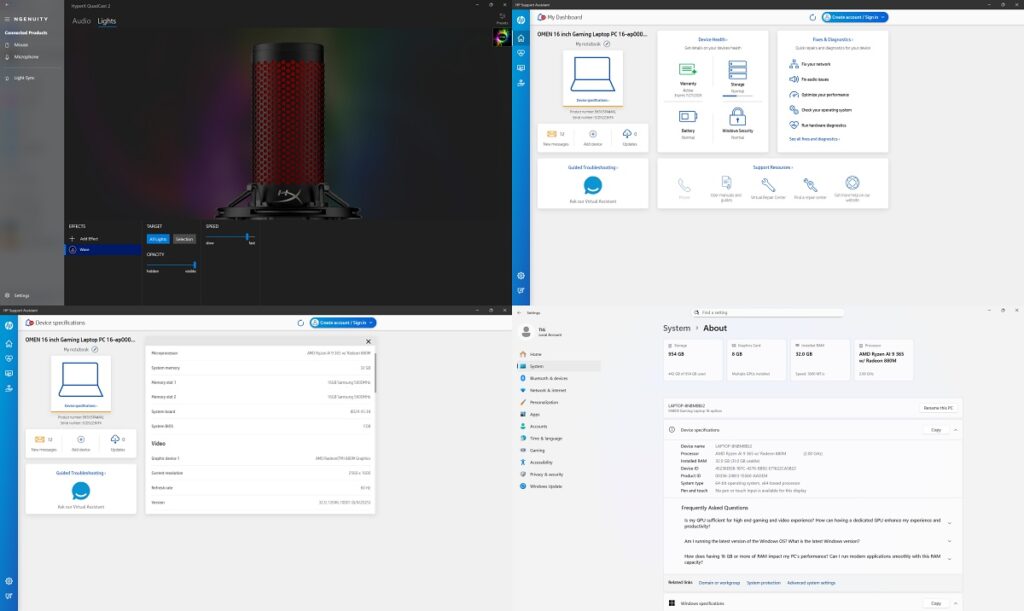Open Network & internet in Settings
The width and height of the screenshot is (1024, 611).
[548, 390]
